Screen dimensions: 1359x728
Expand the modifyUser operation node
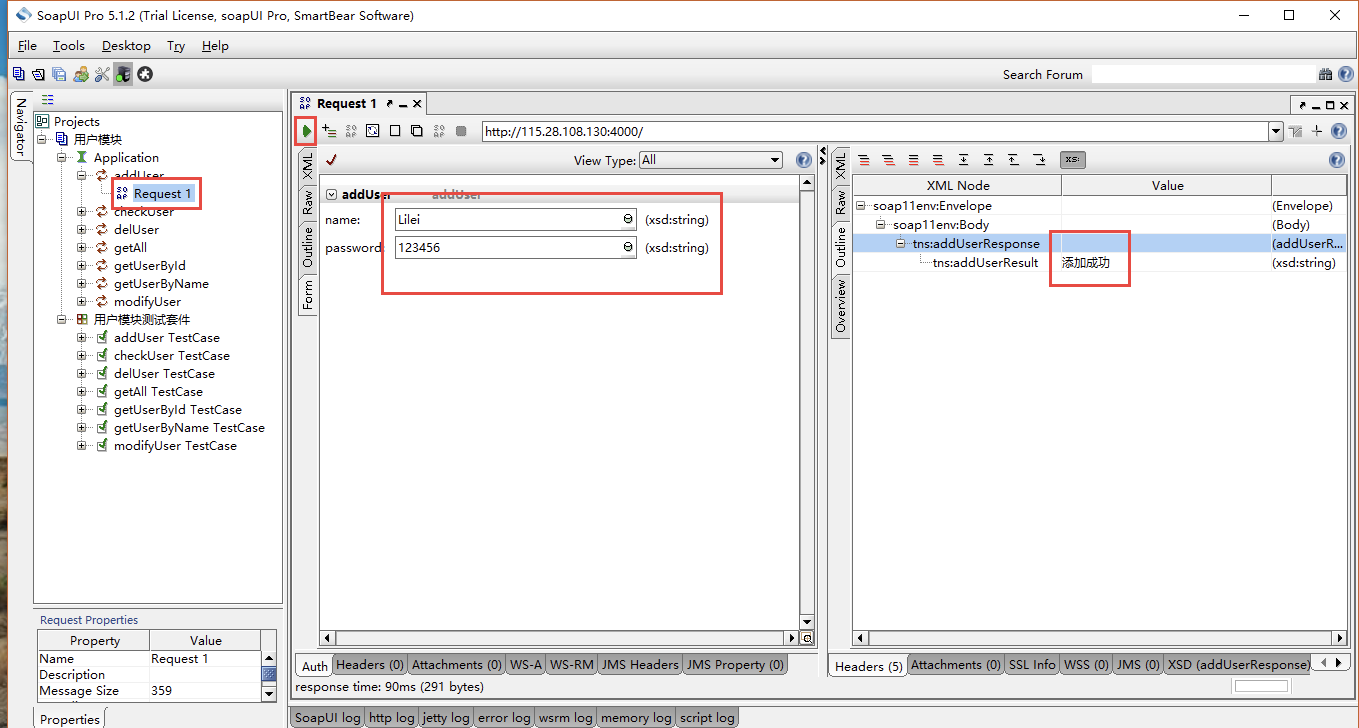(82, 302)
